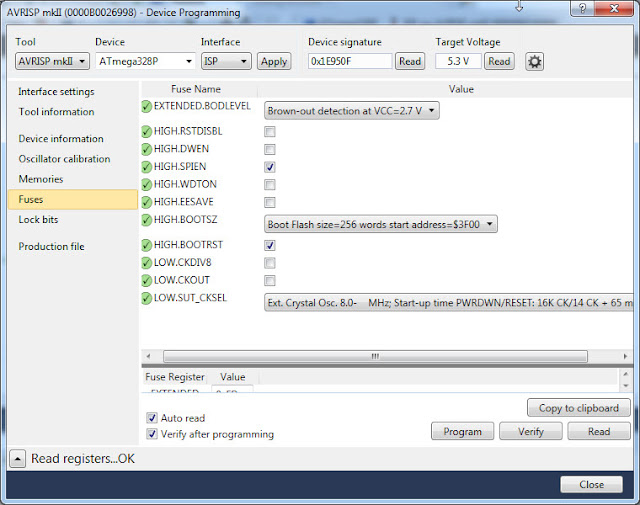The height and width of the screenshot is (505, 640).
Task: Select the Fuses page
Action: point(73,199)
